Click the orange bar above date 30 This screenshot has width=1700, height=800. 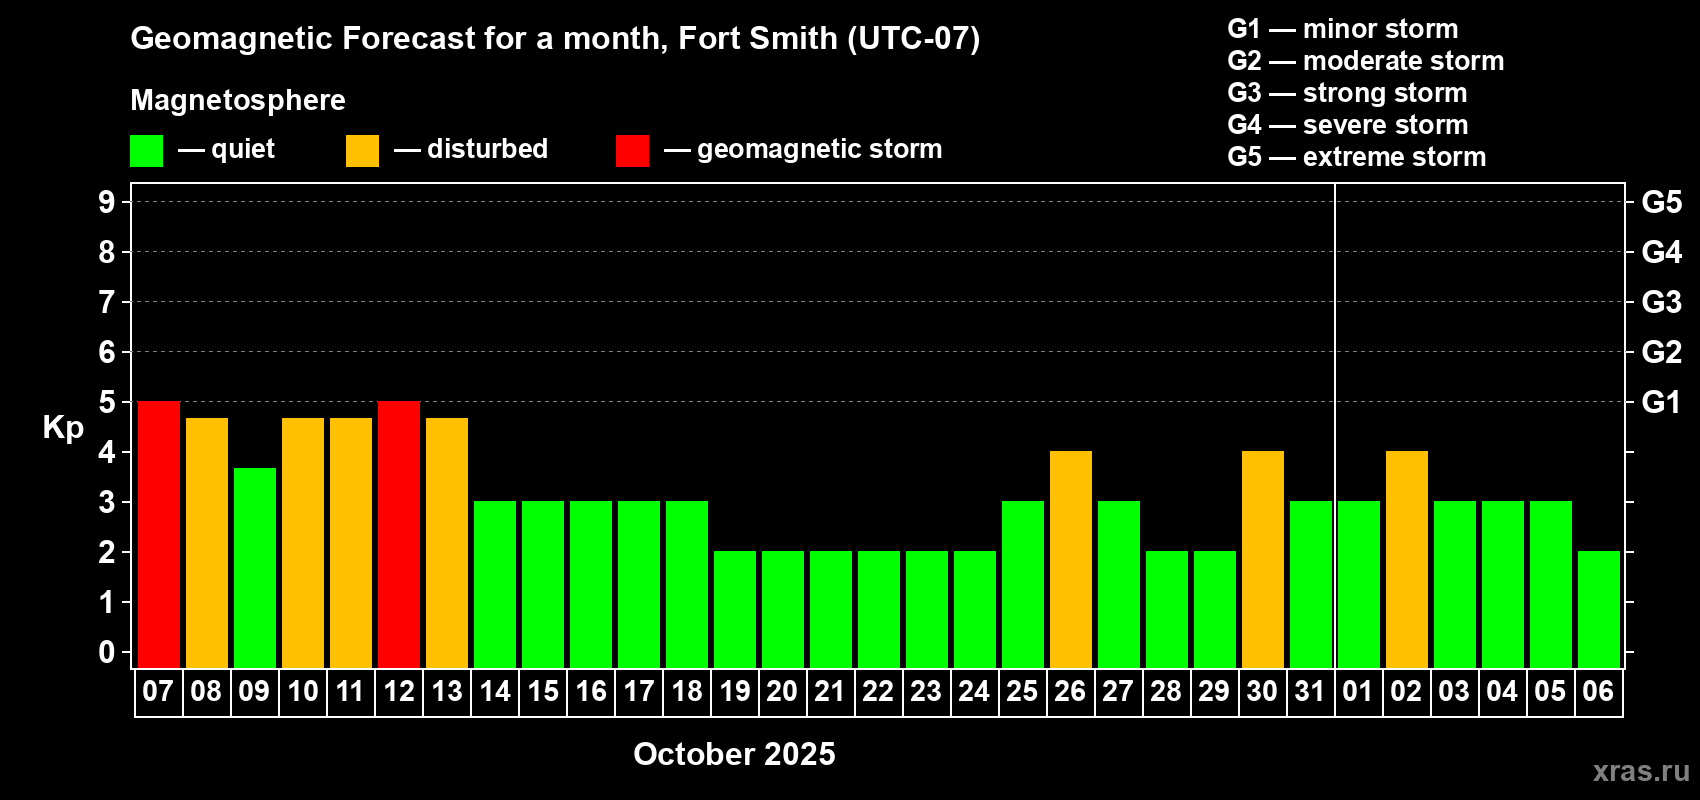point(1263,560)
